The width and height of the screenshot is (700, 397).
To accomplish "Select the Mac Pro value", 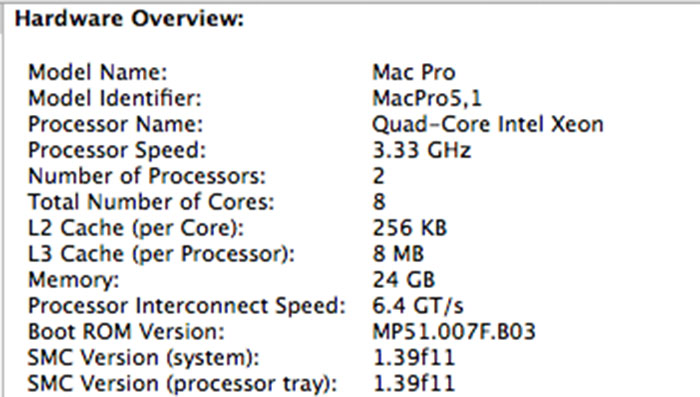I will point(414,72).
